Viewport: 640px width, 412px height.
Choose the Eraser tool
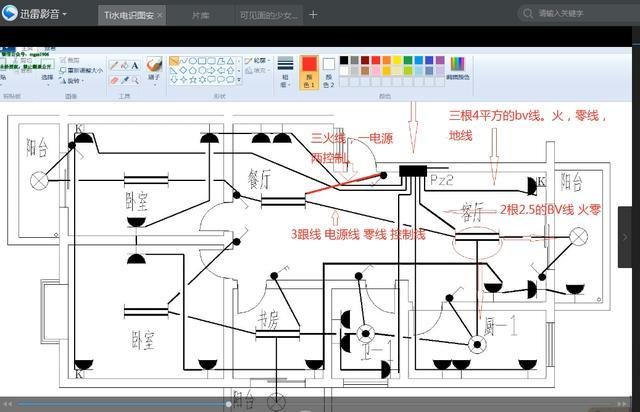pos(113,79)
